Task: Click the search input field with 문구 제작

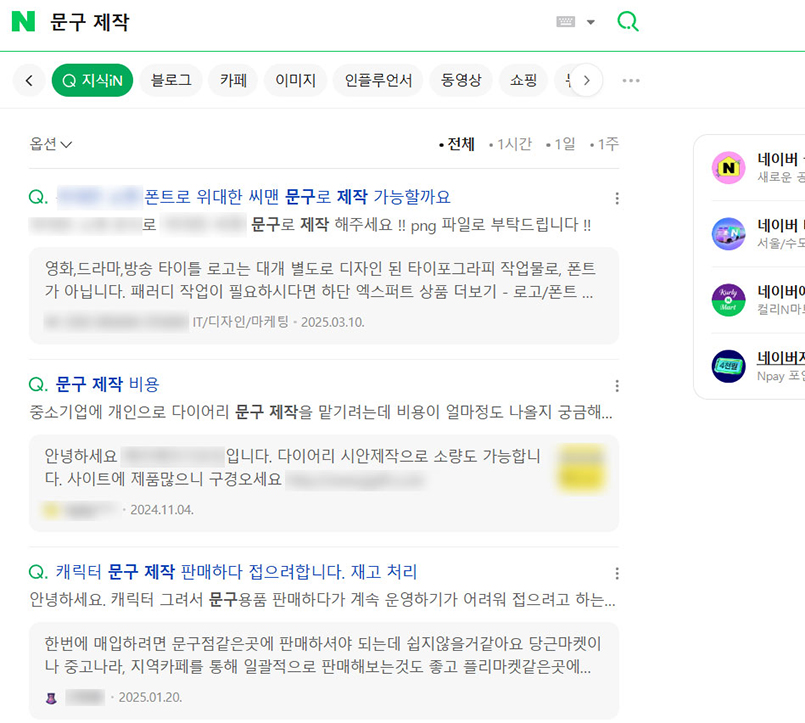Action: tap(300, 22)
